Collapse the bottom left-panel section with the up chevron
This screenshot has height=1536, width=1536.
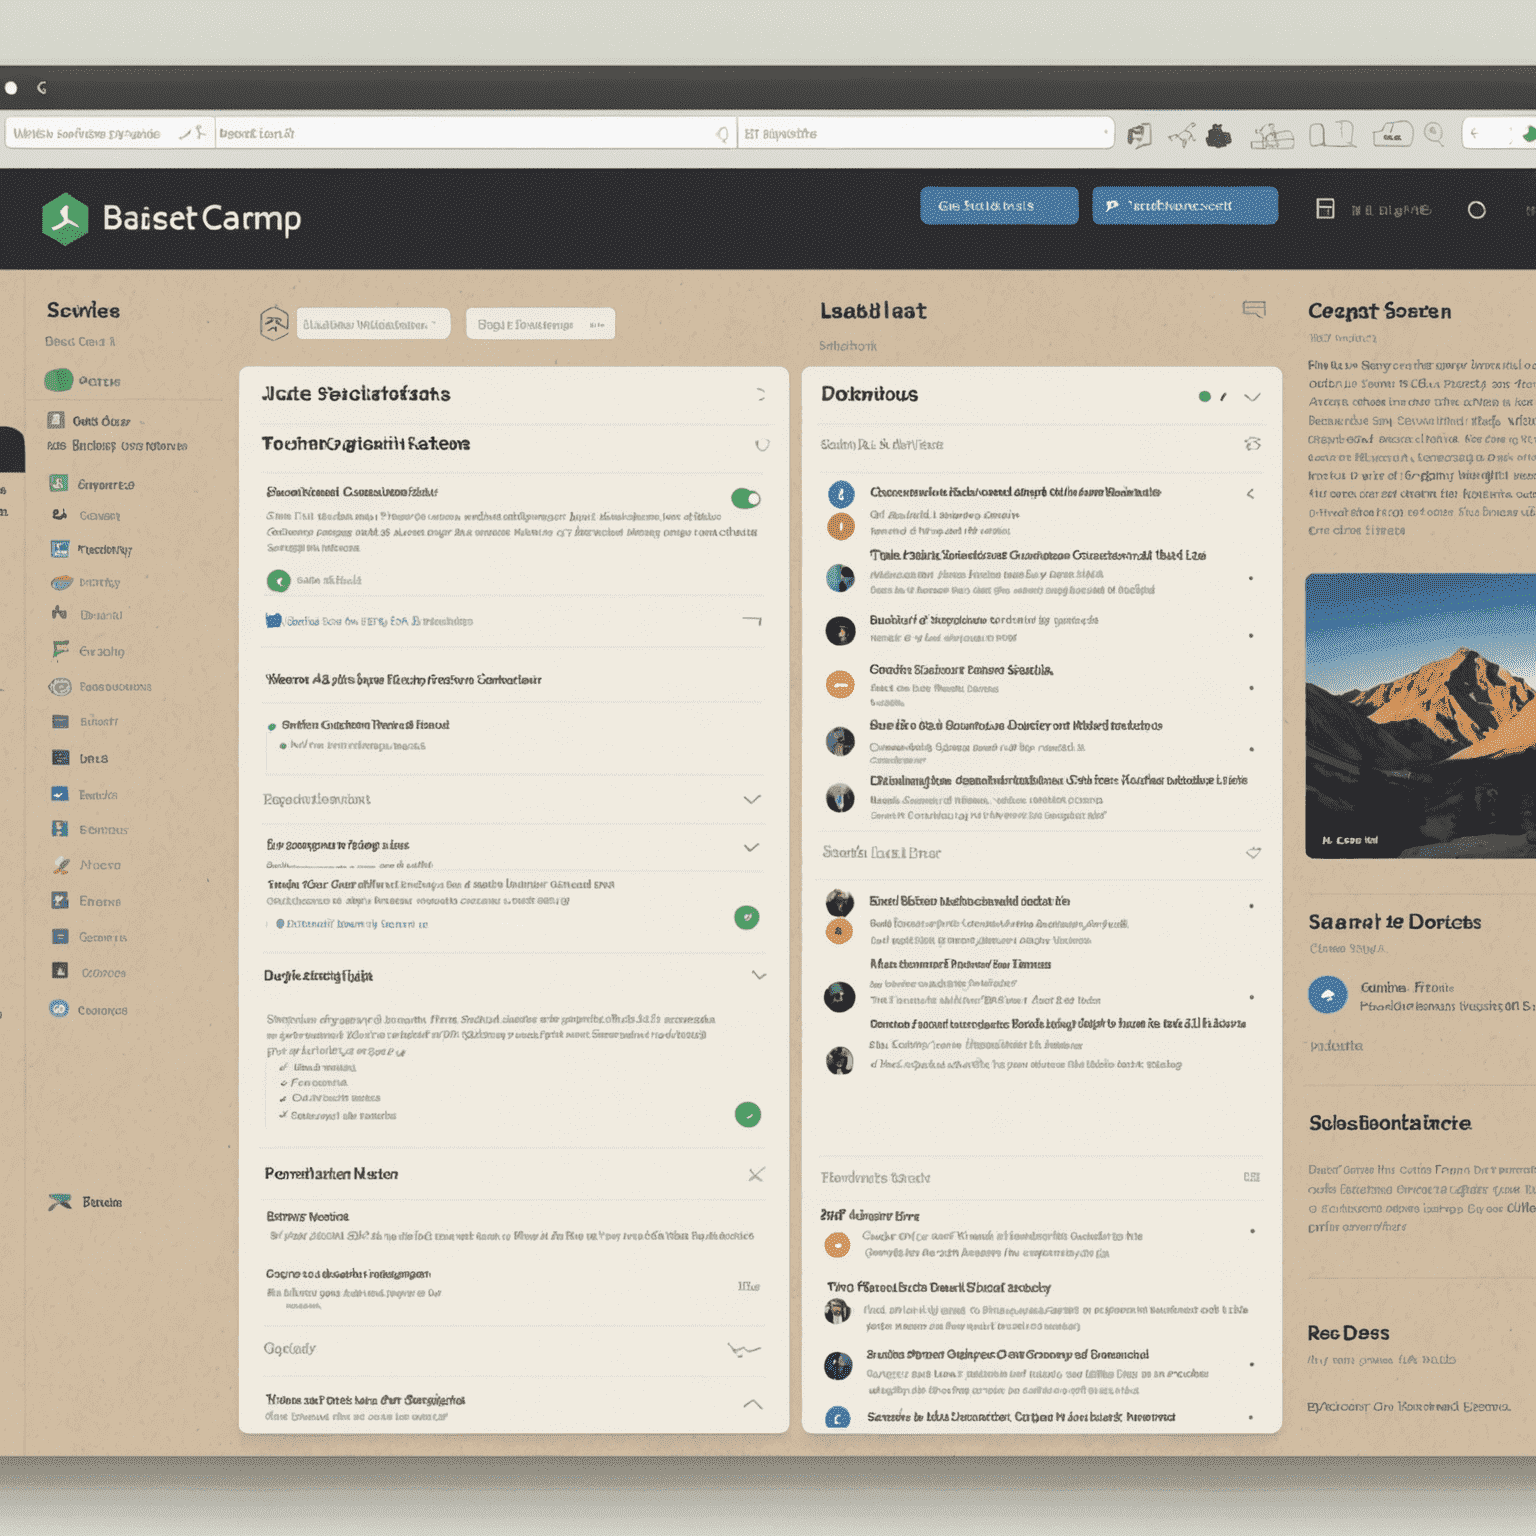tap(753, 1404)
